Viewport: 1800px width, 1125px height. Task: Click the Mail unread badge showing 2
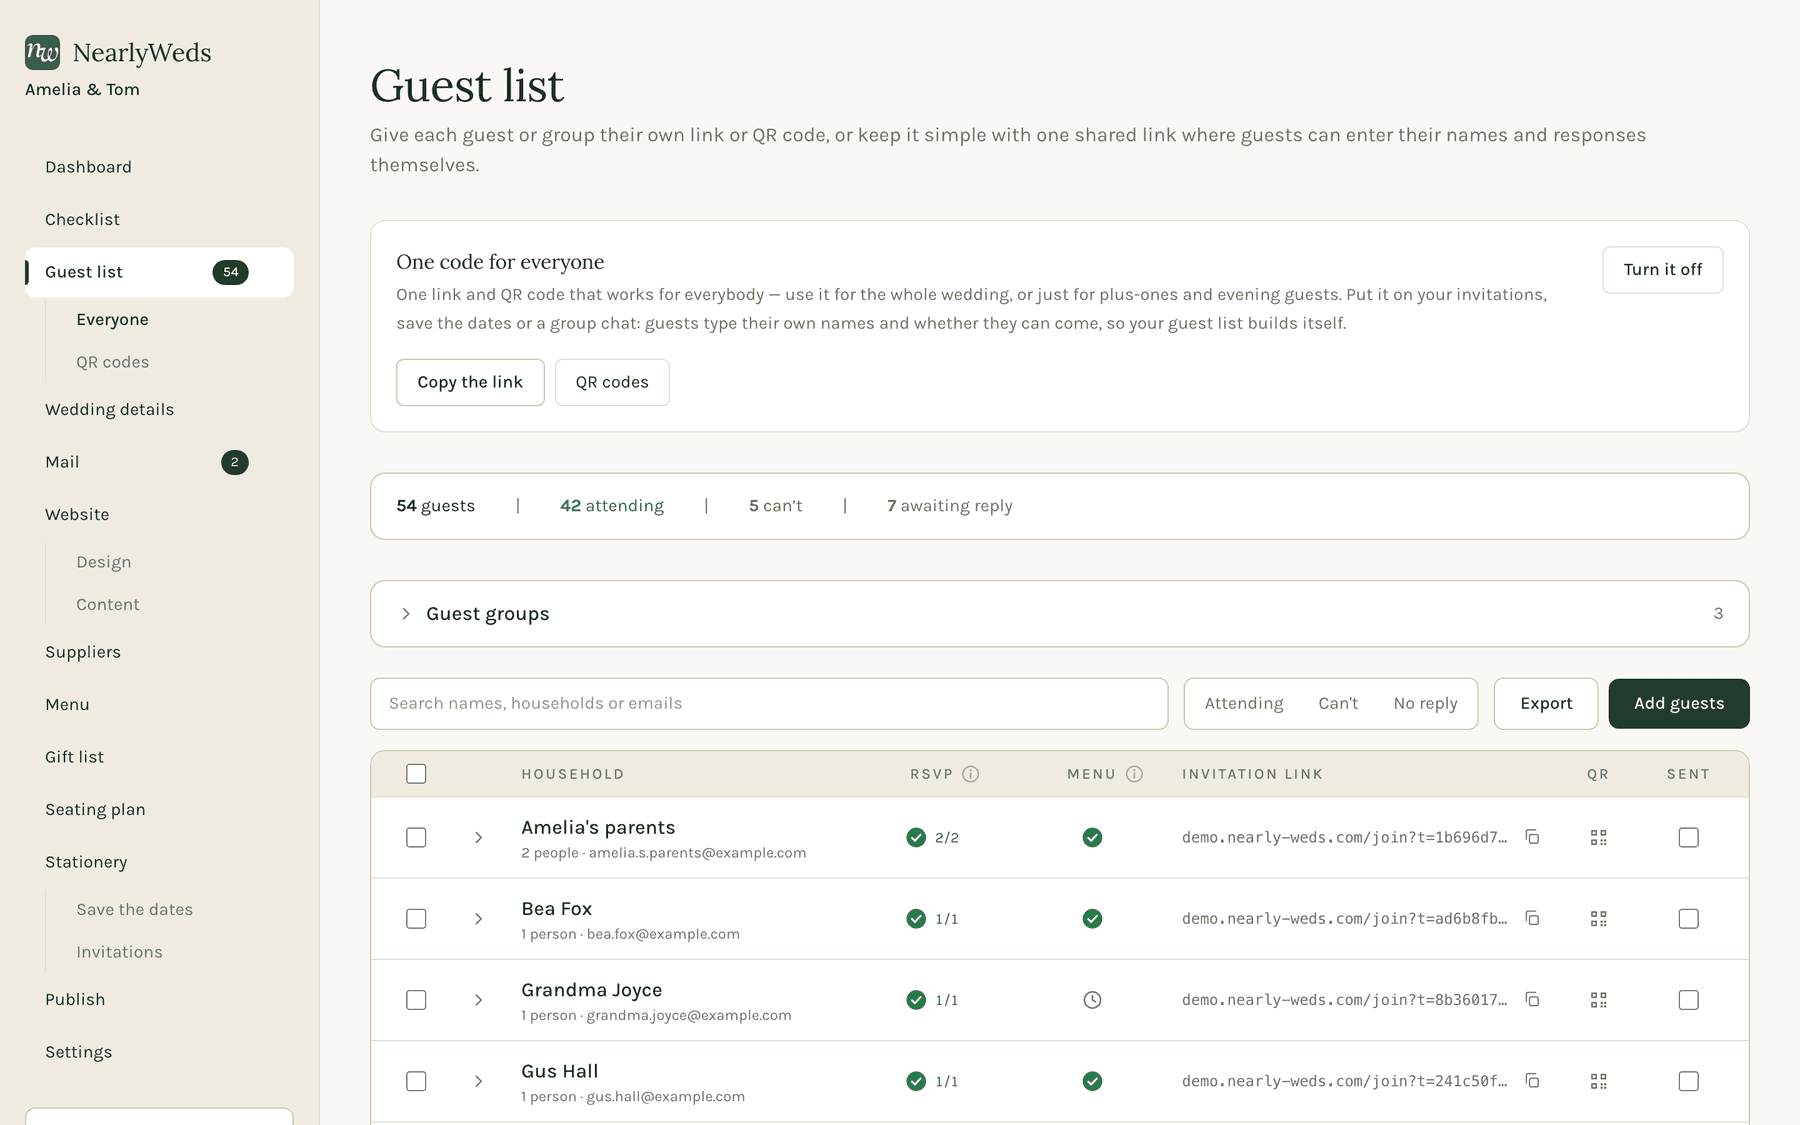(234, 462)
